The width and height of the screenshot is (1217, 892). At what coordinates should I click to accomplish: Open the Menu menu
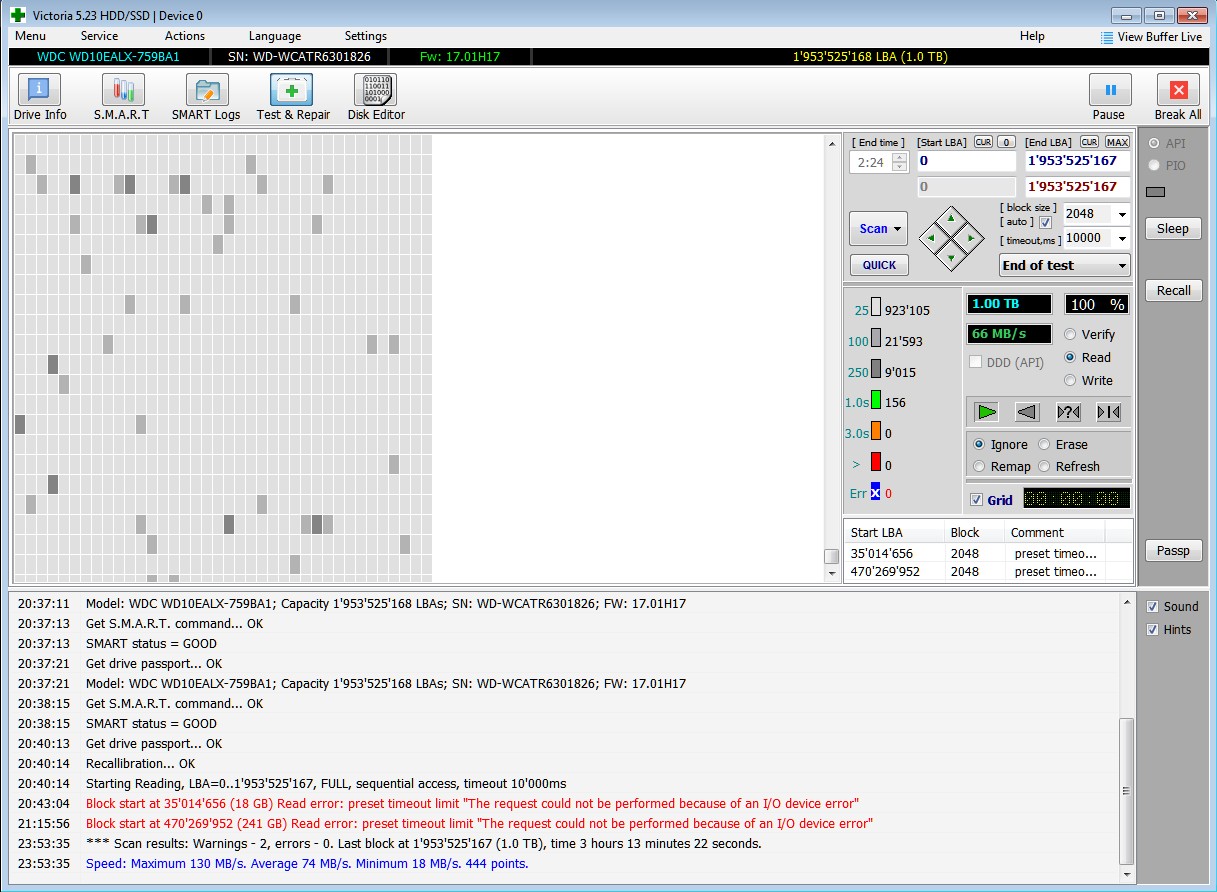click(x=31, y=36)
